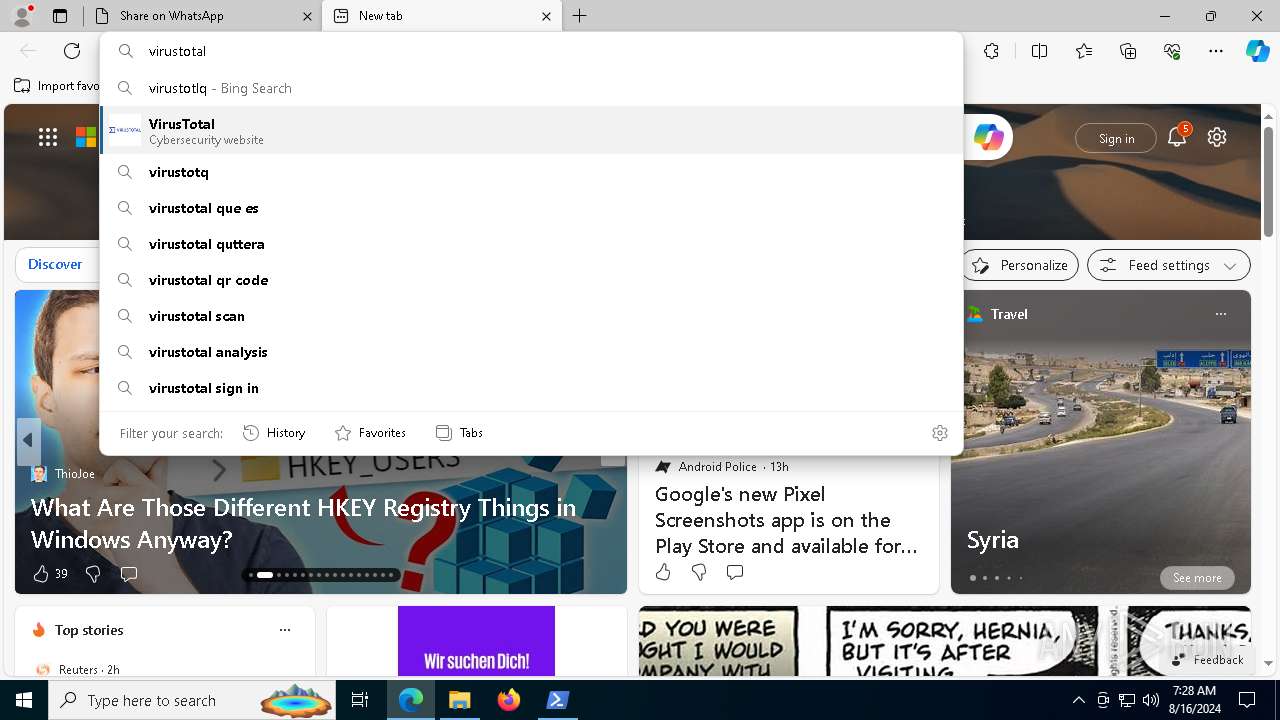1280x720 pixels.
Task: Open the Google Pixel Screenshots headline
Action: (x=786, y=520)
